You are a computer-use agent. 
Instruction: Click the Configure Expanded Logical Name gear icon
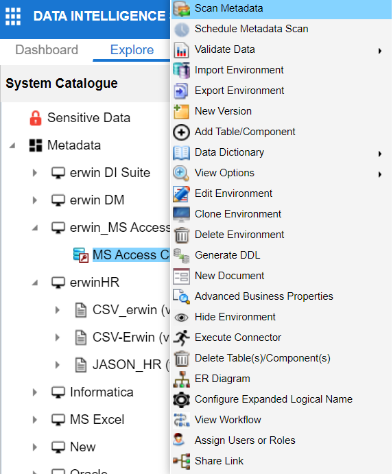181,399
